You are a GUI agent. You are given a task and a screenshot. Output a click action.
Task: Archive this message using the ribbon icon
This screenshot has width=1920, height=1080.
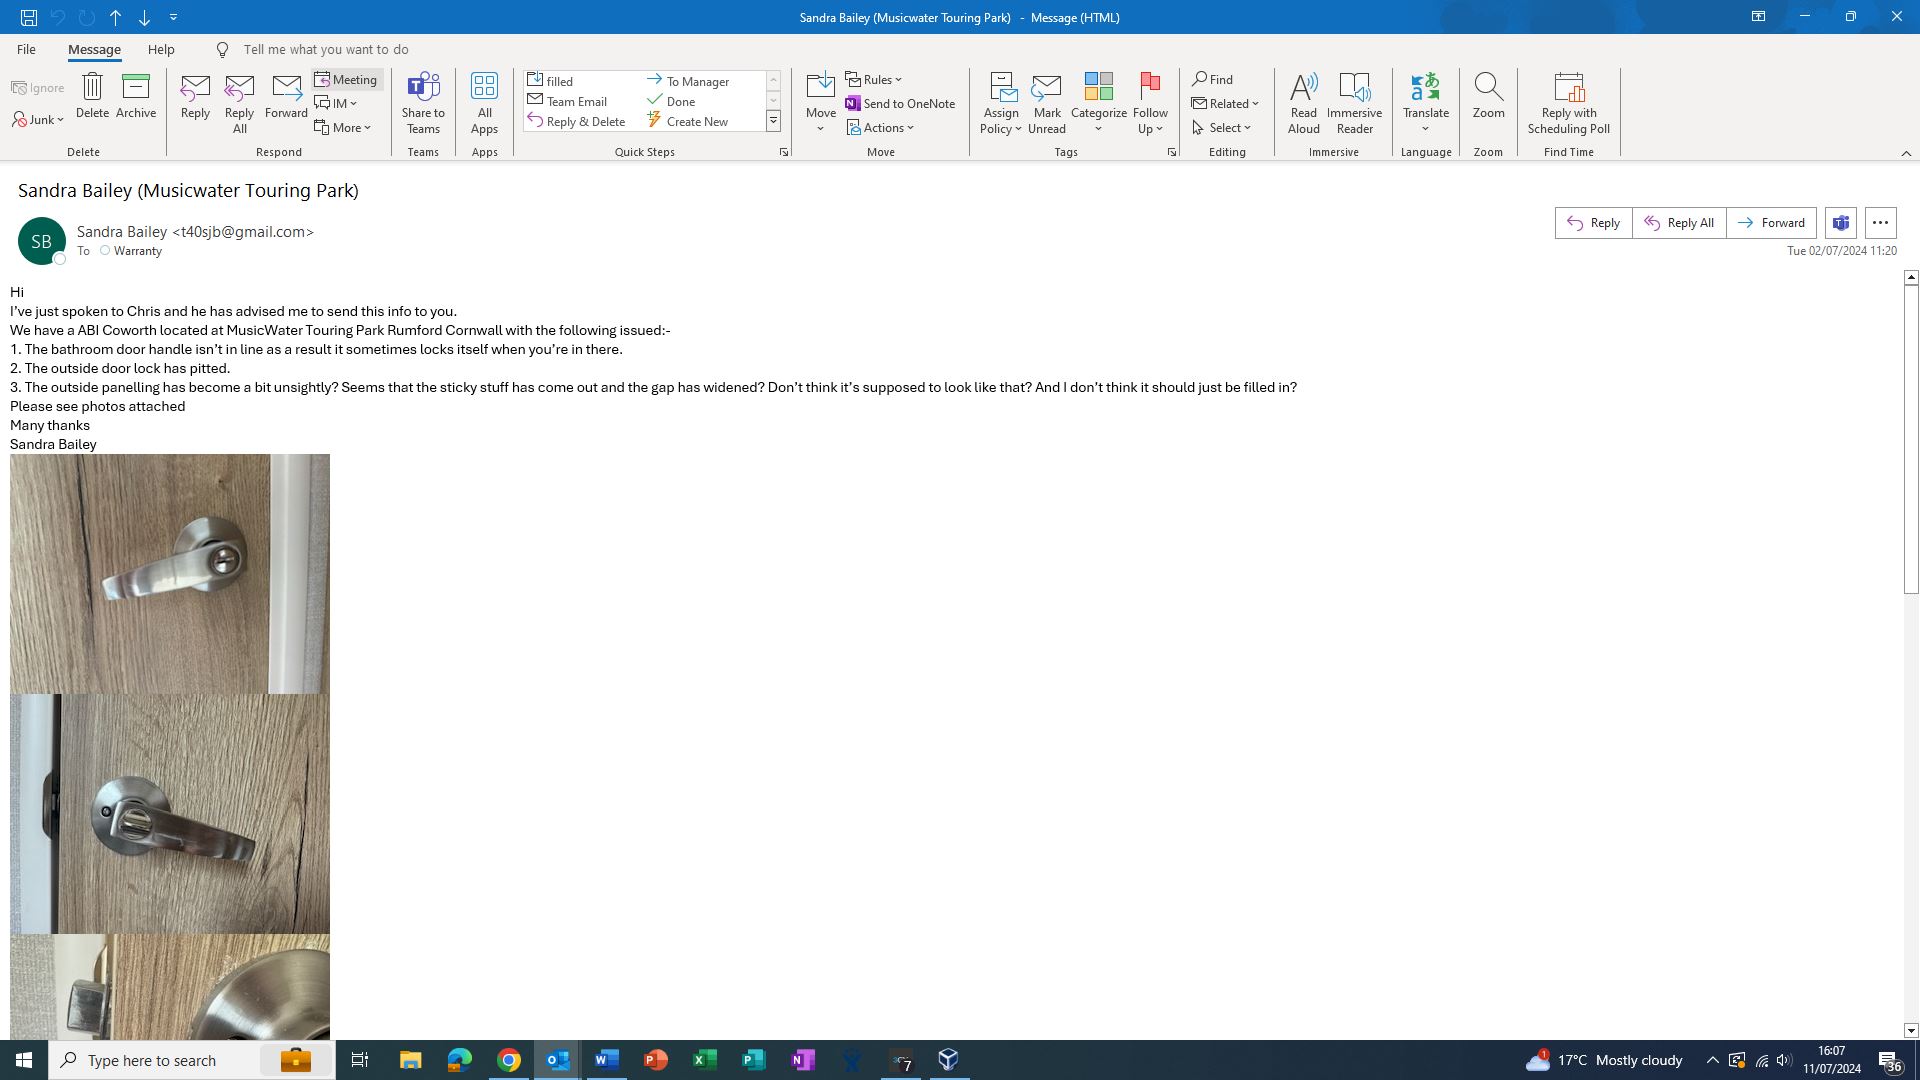tap(135, 87)
